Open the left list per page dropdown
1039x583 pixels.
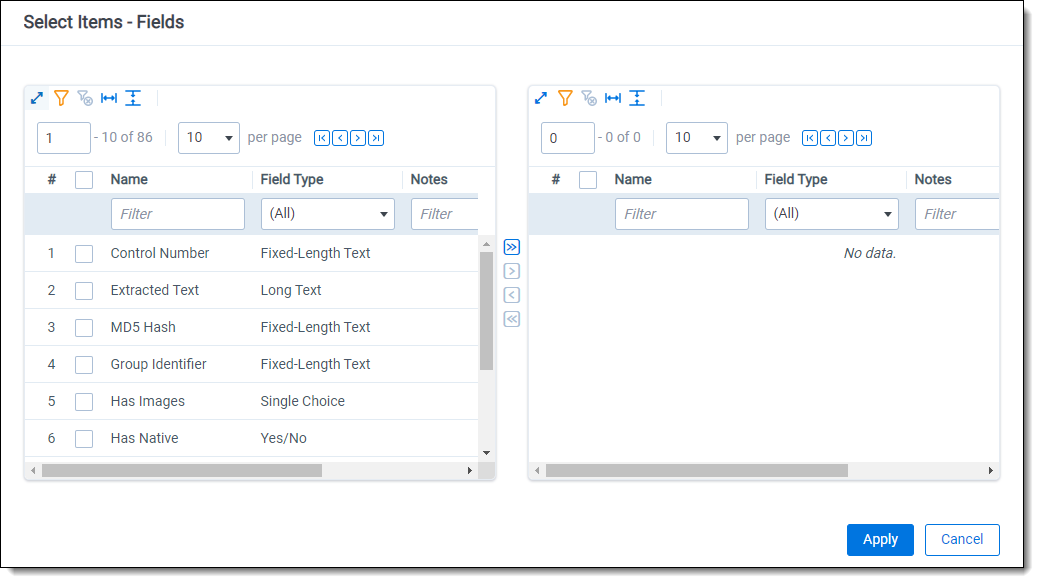coord(208,138)
